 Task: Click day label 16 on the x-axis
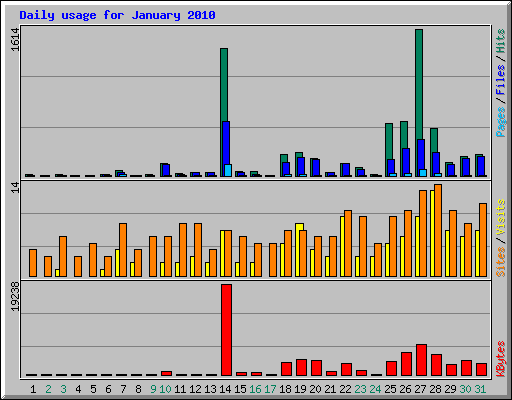(255, 389)
